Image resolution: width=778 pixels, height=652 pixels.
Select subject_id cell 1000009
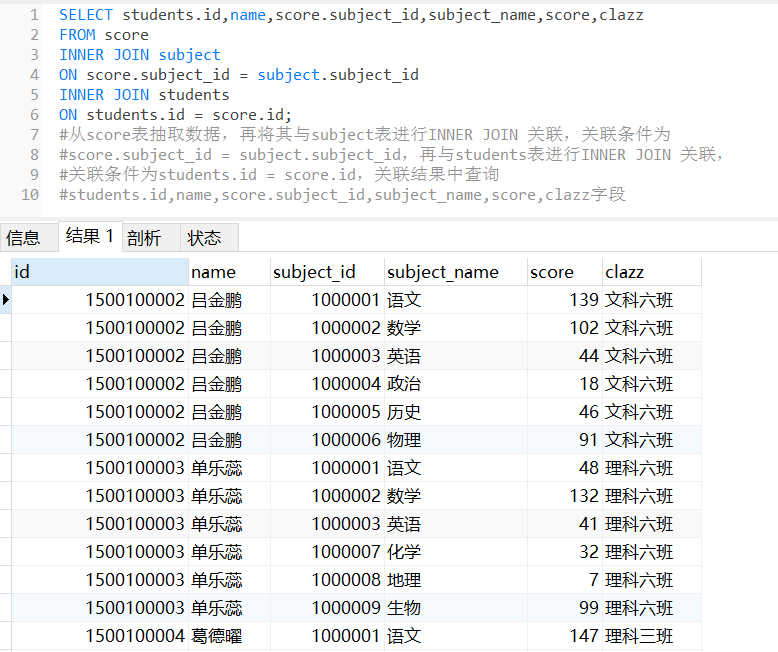tap(327, 608)
